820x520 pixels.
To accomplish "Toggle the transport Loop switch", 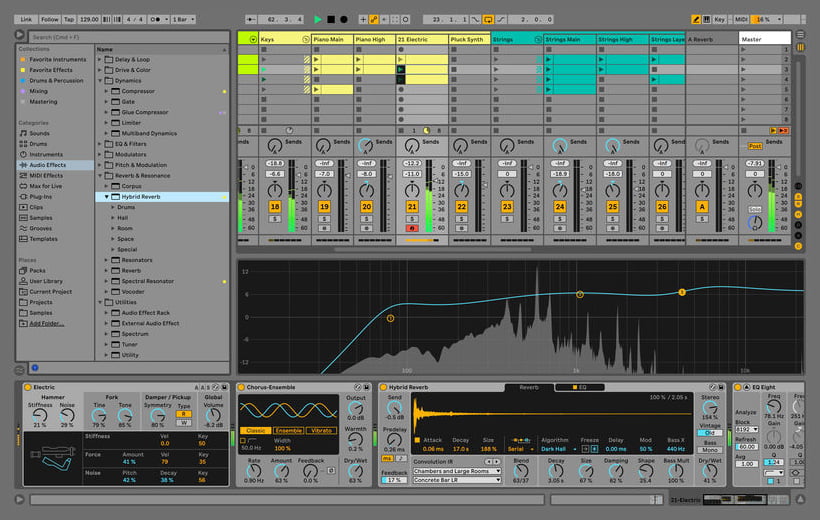I will click(x=488, y=19).
